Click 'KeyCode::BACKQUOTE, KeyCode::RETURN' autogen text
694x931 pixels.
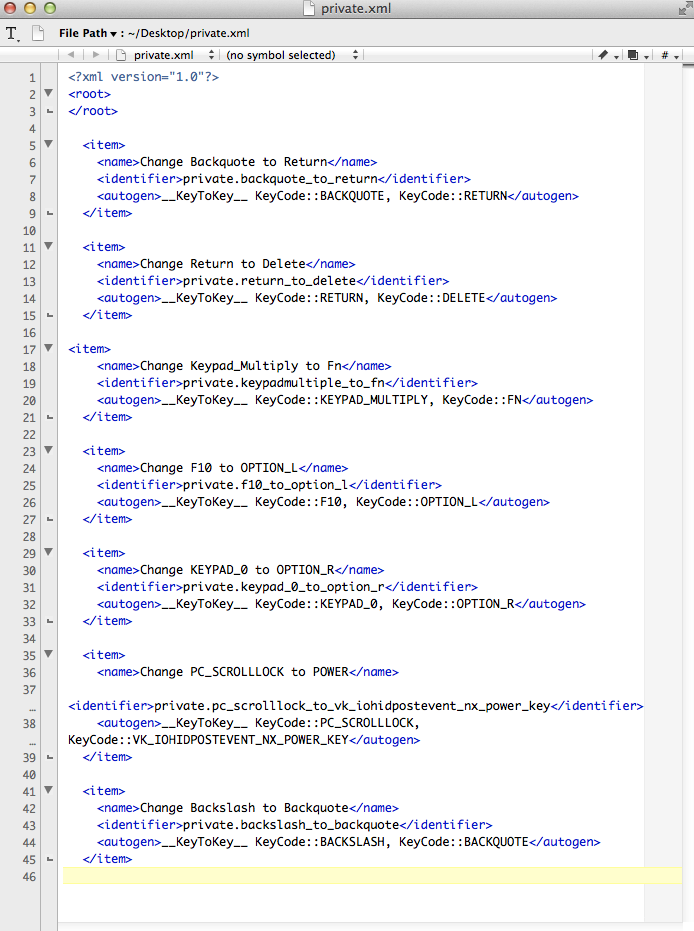(x=381, y=196)
